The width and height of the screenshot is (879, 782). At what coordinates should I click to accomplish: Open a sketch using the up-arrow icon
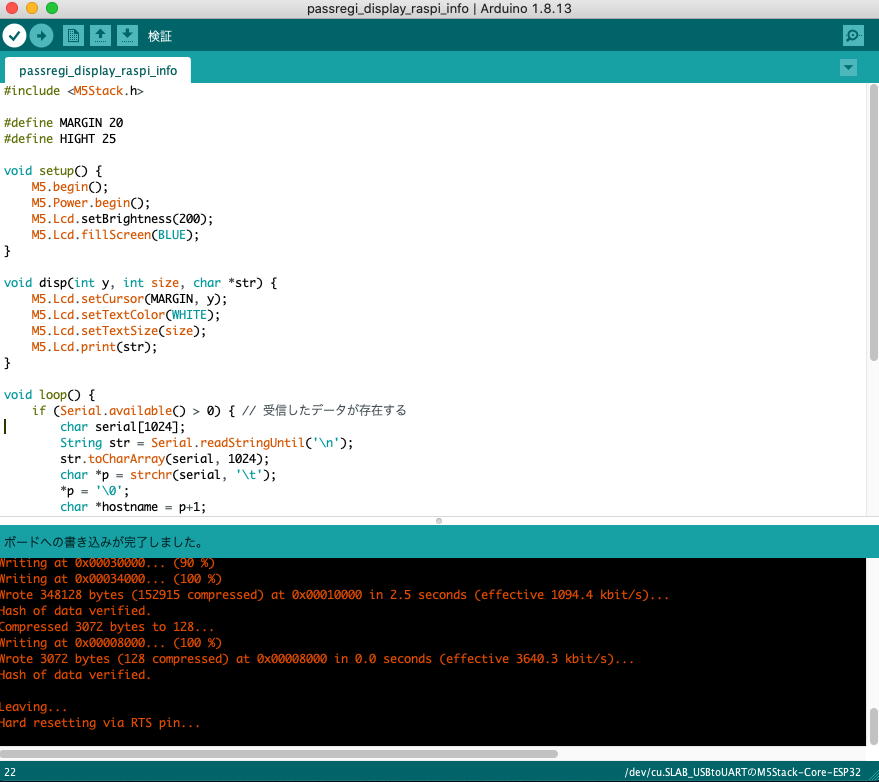click(100, 36)
